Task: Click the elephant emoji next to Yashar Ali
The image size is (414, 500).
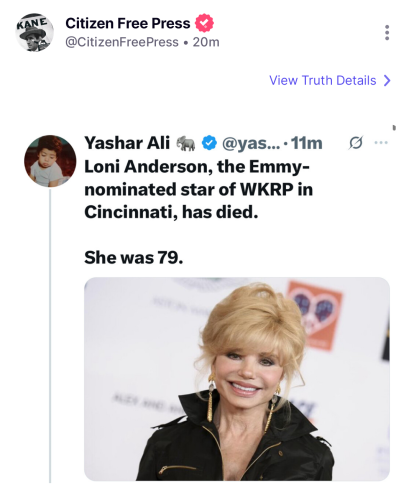Action: (x=186, y=143)
